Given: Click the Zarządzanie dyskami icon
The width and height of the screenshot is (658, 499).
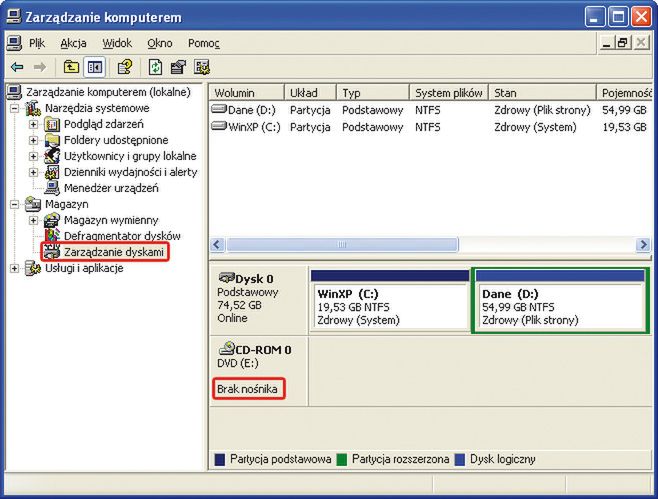Looking at the screenshot, I should 52,252.
